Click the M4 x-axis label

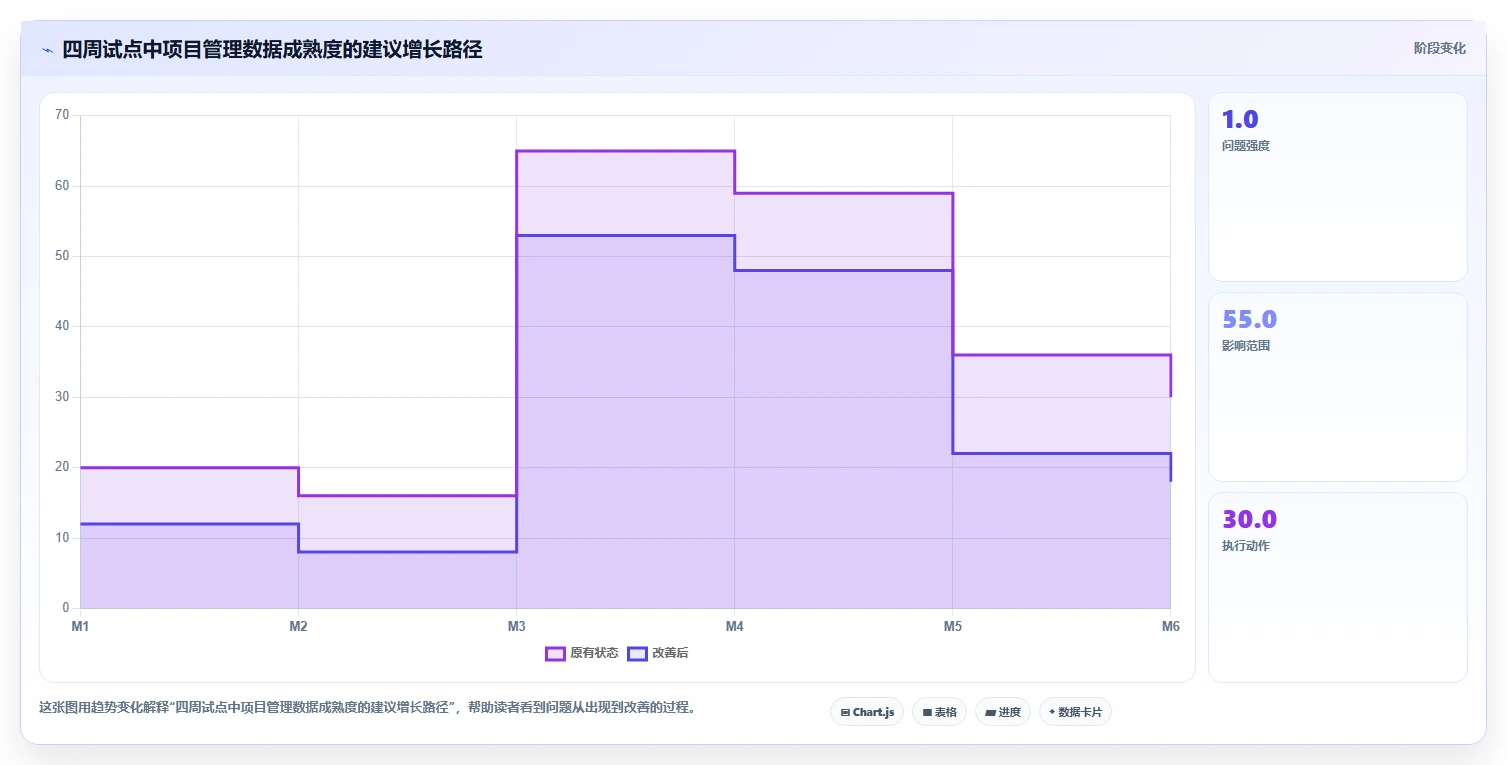734,627
